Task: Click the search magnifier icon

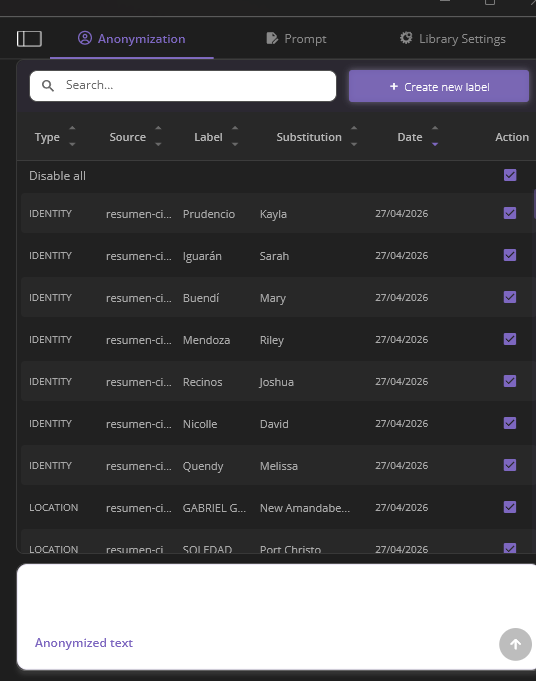Action: pos(48,86)
